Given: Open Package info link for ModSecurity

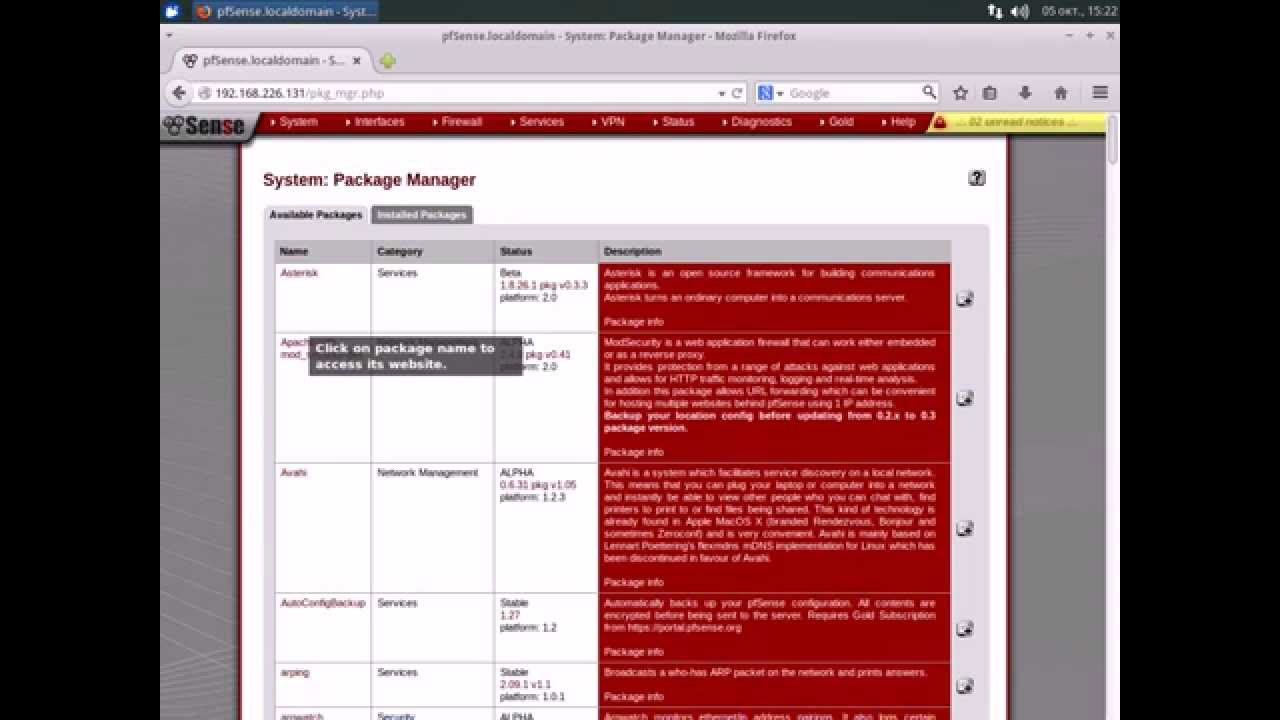Looking at the screenshot, I should [634, 452].
